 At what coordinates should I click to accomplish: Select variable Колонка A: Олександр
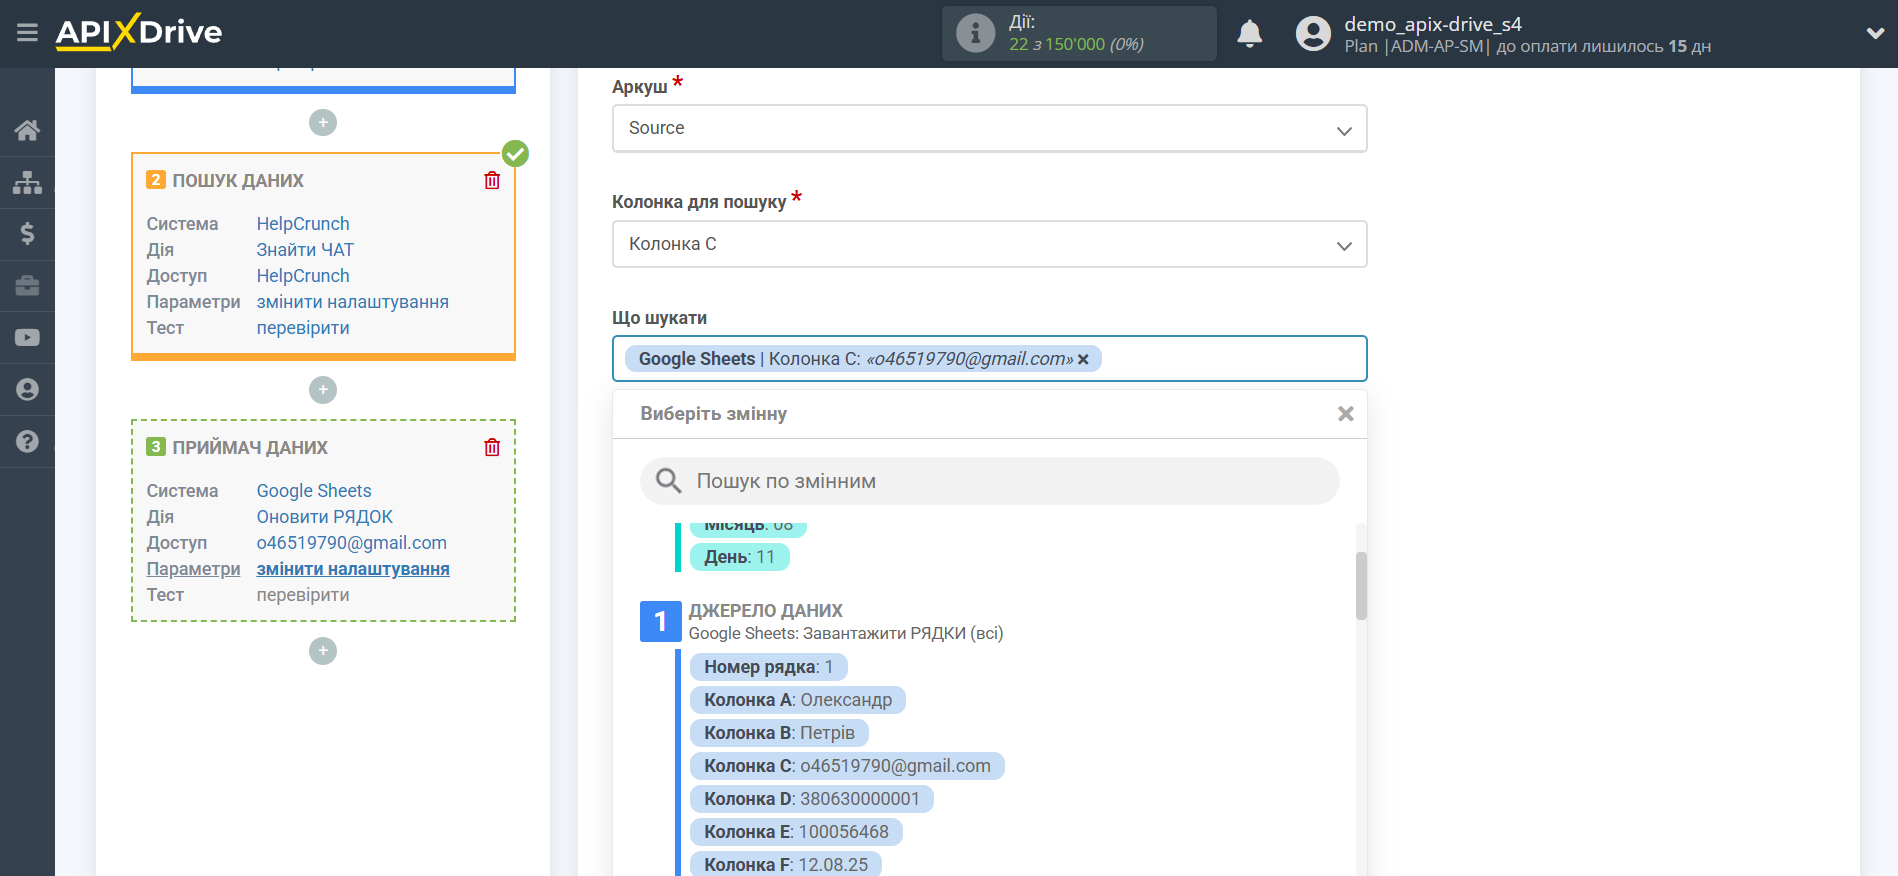pos(798,700)
